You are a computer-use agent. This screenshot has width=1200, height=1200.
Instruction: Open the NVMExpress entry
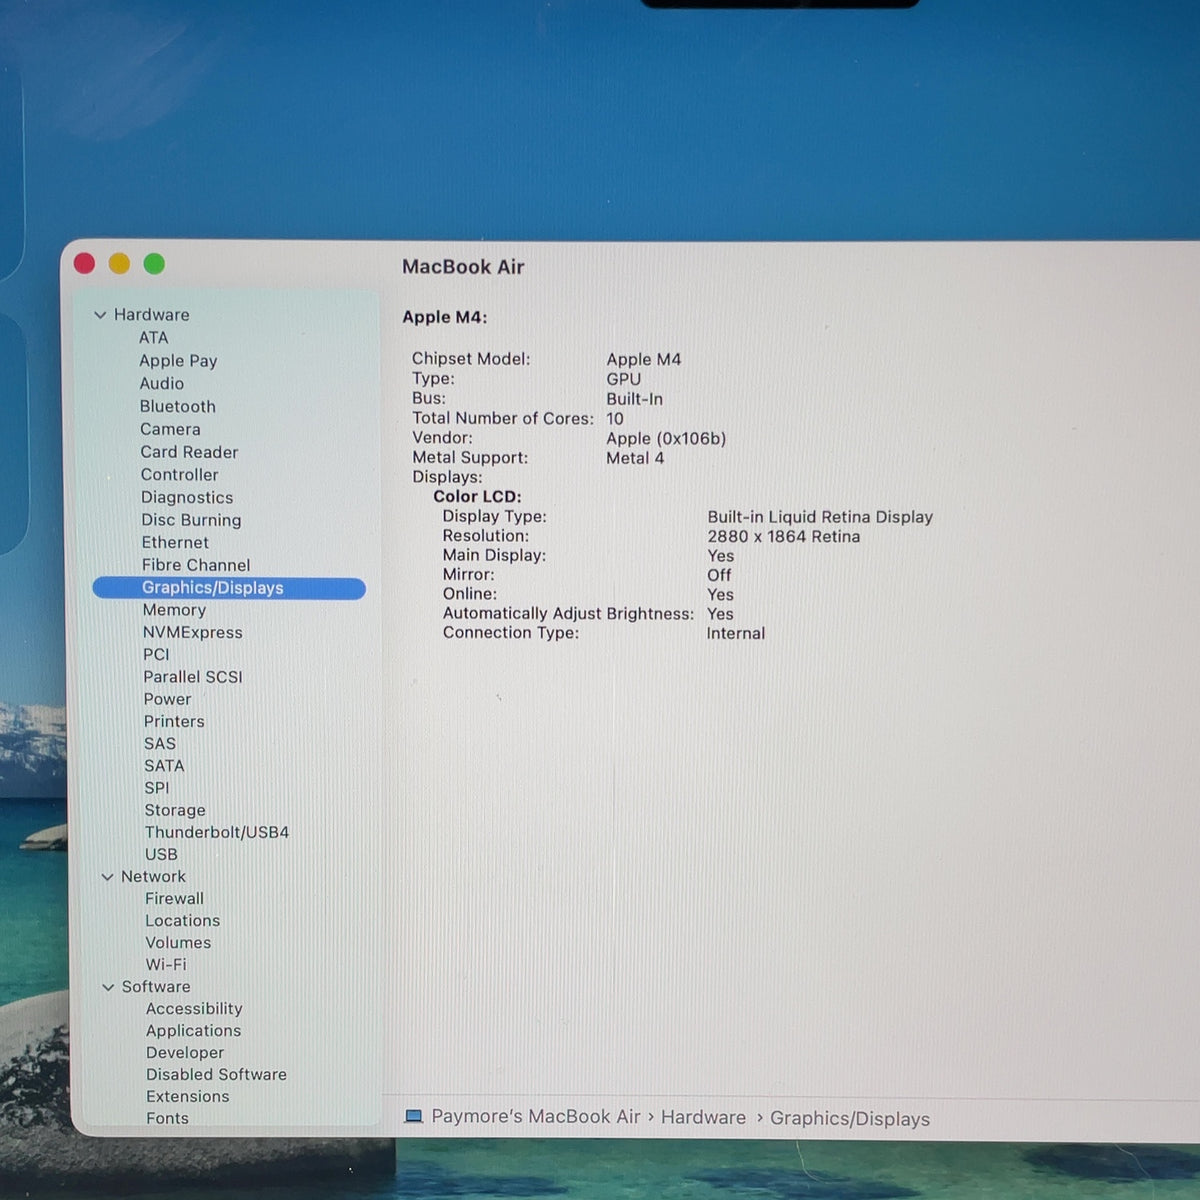(192, 633)
